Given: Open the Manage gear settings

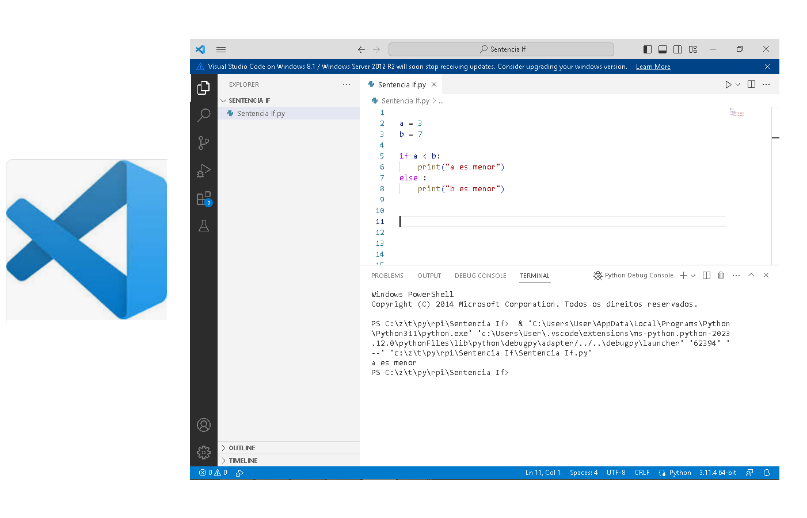Looking at the screenshot, I should [x=203, y=452].
